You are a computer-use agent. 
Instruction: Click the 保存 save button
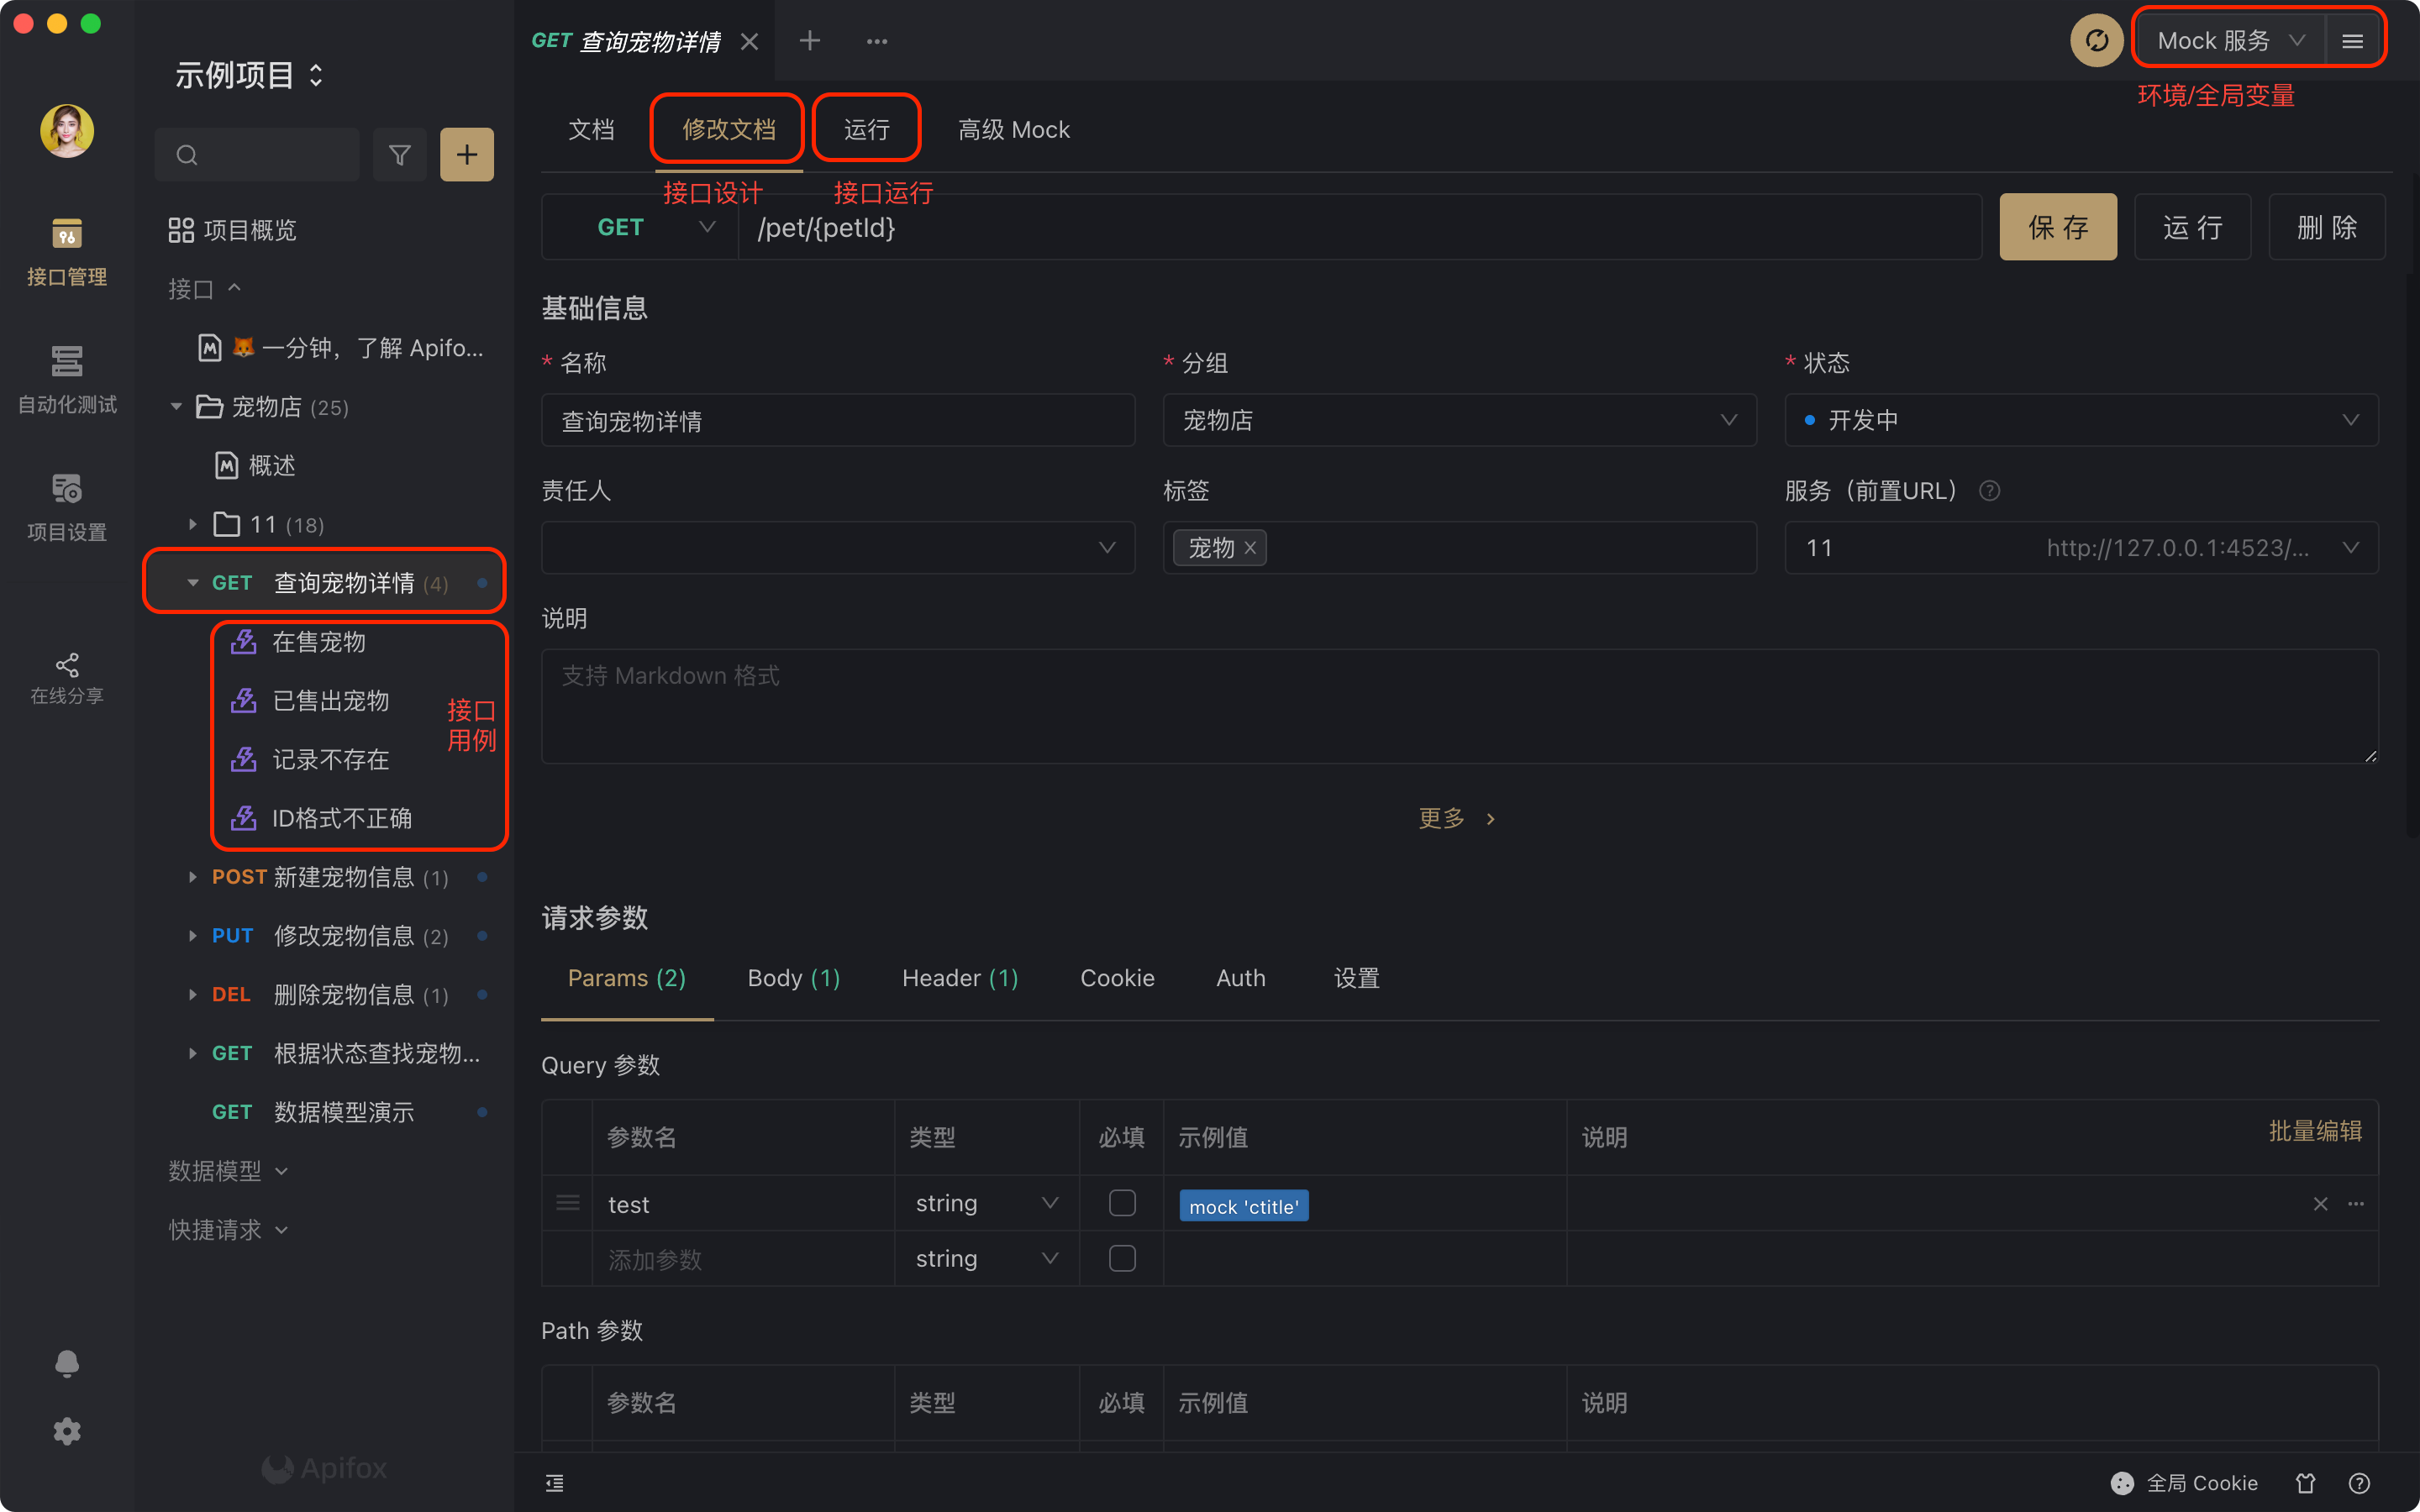click(x=2057, y=227)
